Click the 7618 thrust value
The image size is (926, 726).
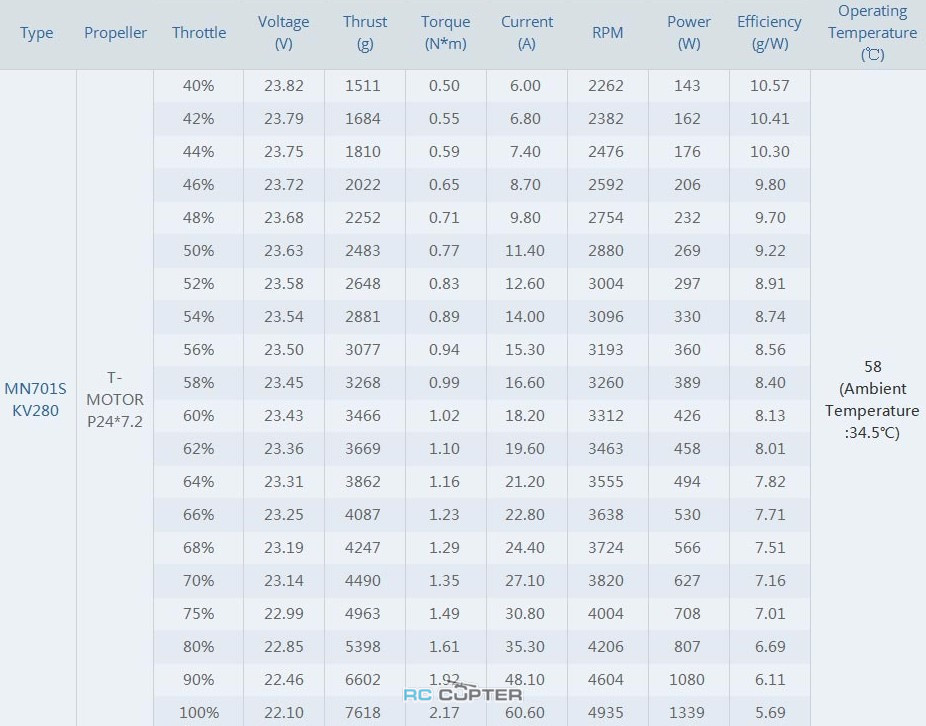[363, 713]
